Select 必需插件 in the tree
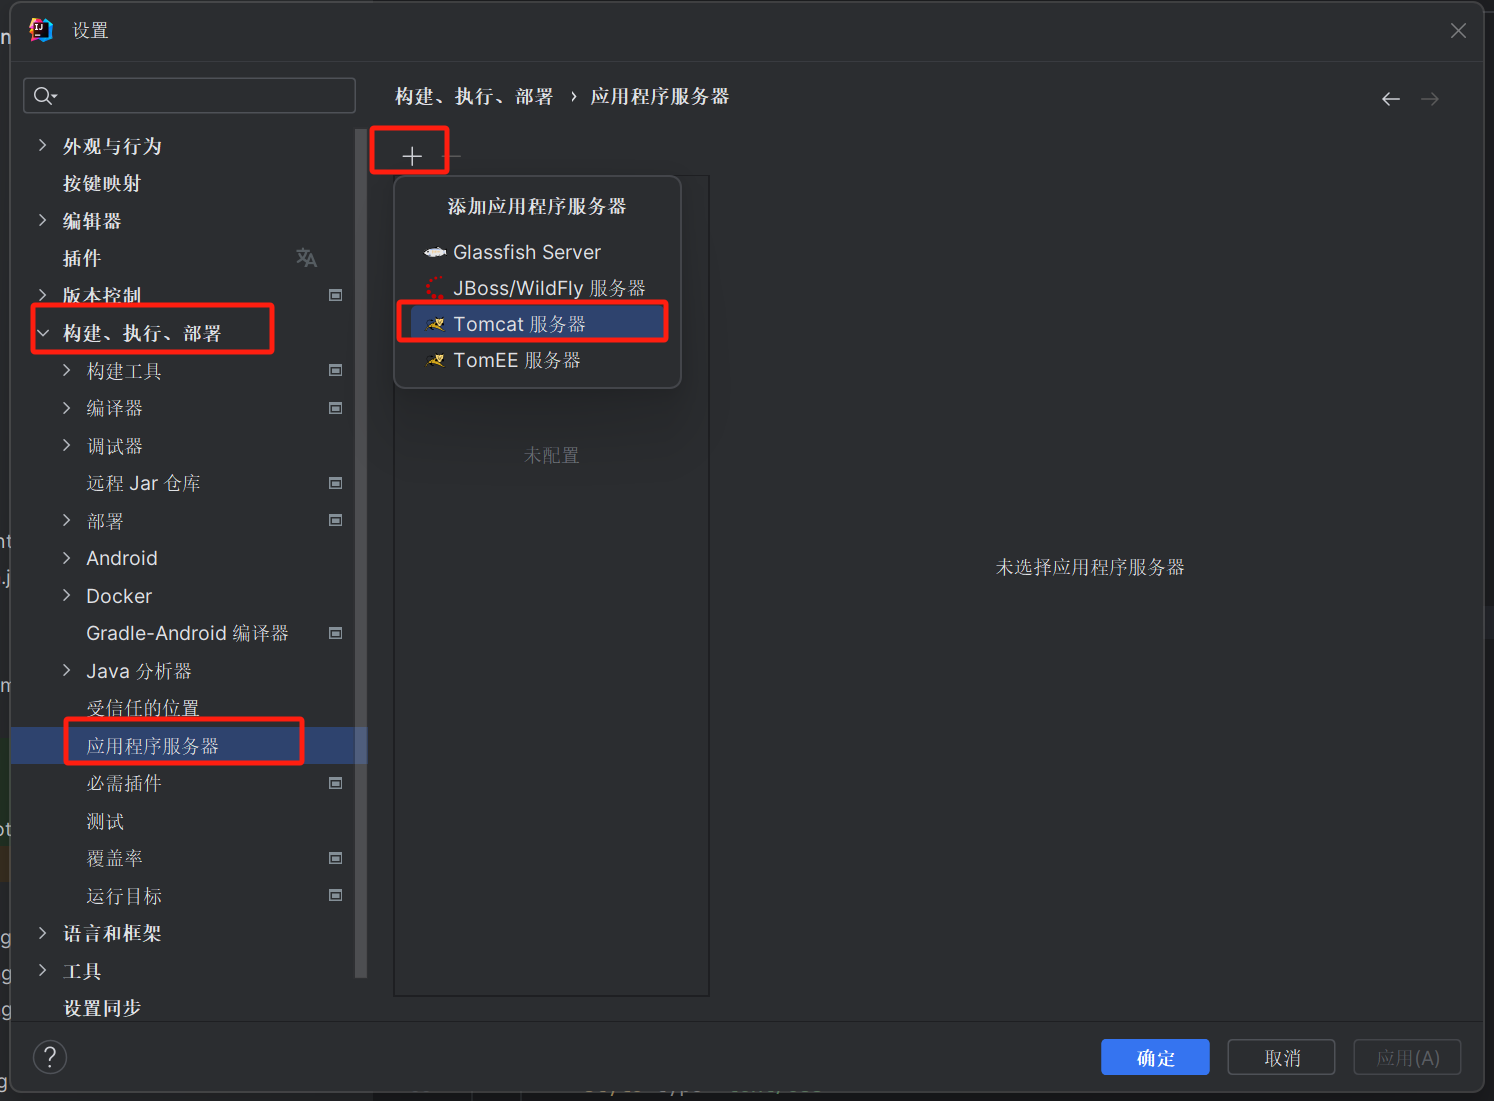The image size is (1494, 1101). point(124,783)
